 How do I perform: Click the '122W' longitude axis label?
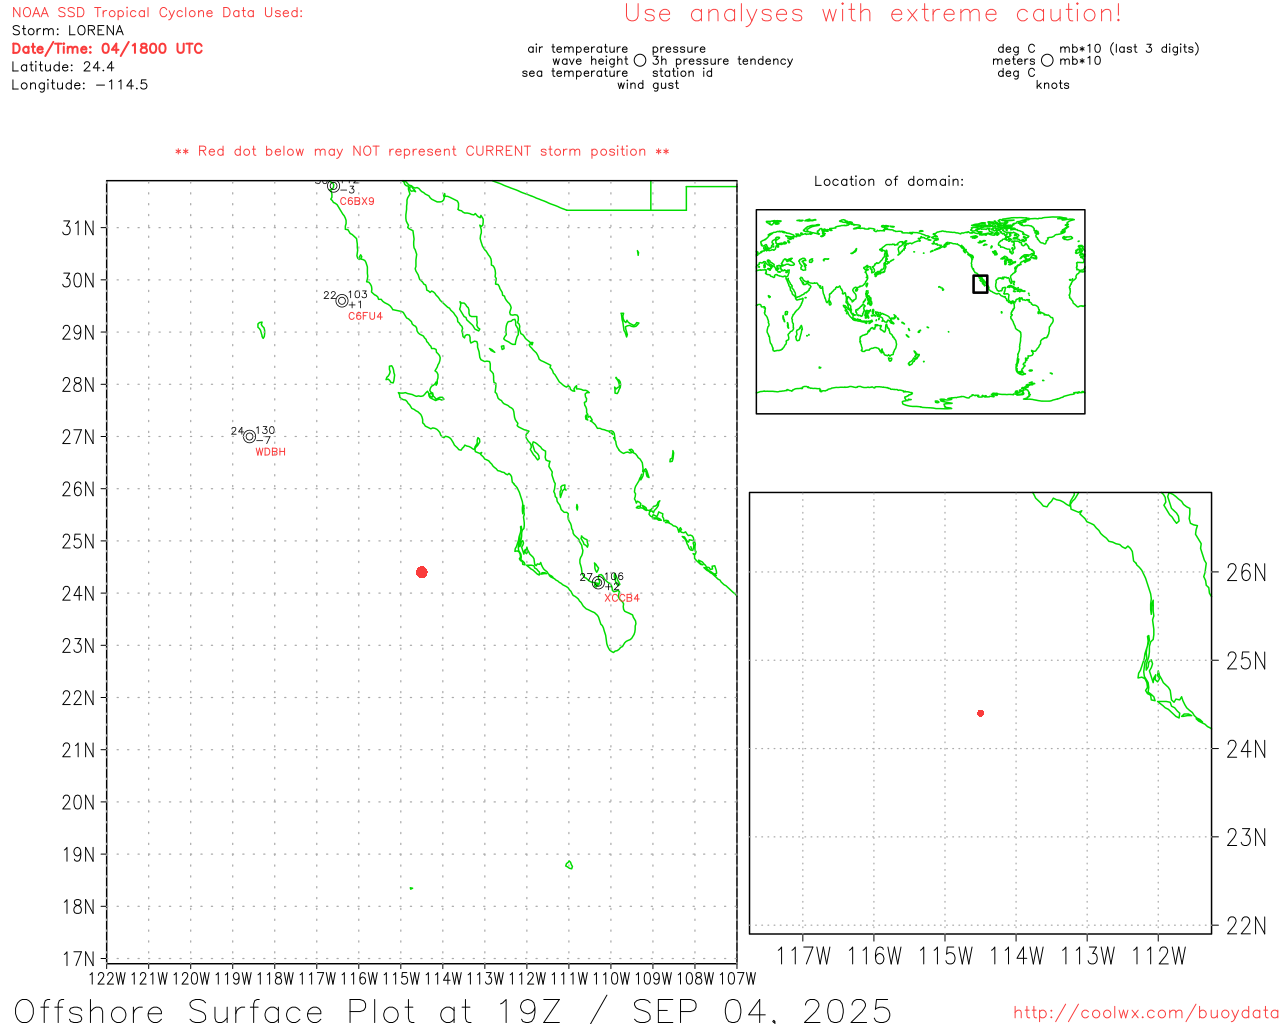(x=108, y=978)
